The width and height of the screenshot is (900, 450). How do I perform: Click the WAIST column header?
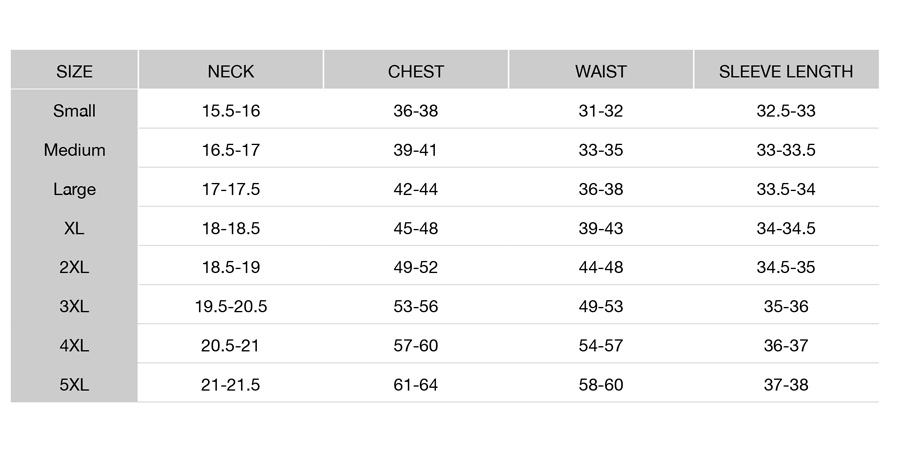click(x=600, y=72)
